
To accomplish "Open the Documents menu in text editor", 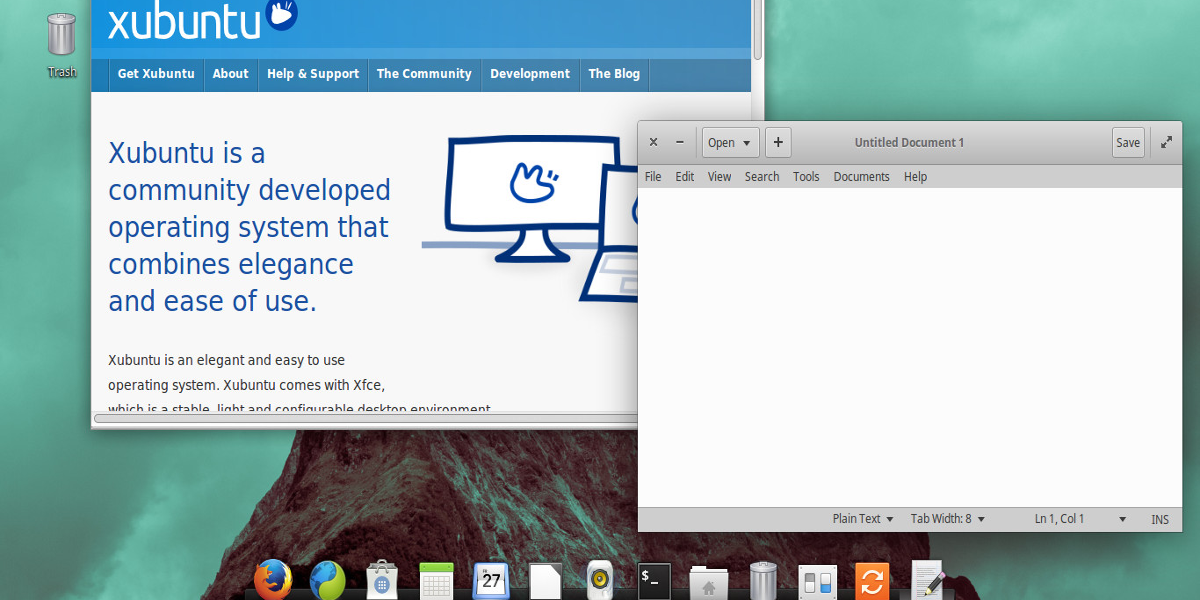I will (861, 177).
